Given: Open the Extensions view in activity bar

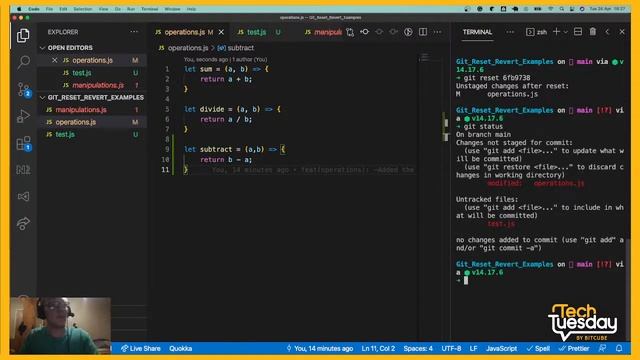Looking at the screenshot, I should tap(23, 143).
